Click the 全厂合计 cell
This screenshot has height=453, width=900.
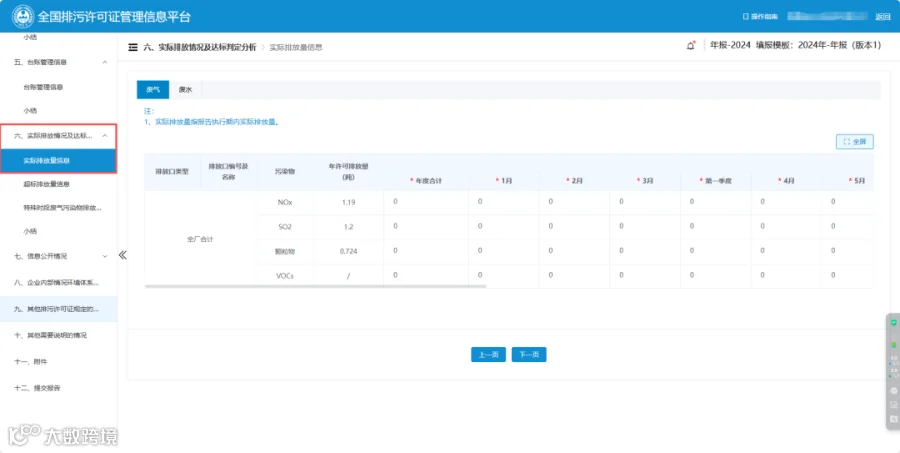pyautogui.click(x=200, y=239)
